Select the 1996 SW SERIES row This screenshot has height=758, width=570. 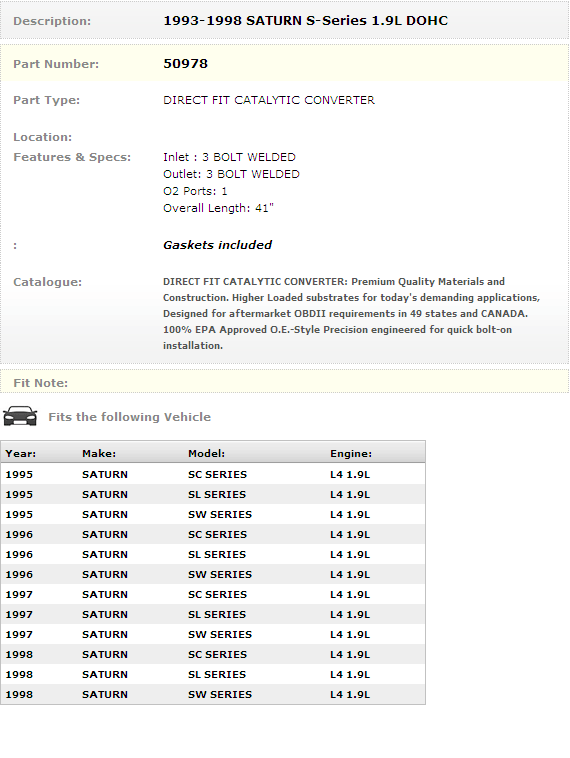[213, 574]
